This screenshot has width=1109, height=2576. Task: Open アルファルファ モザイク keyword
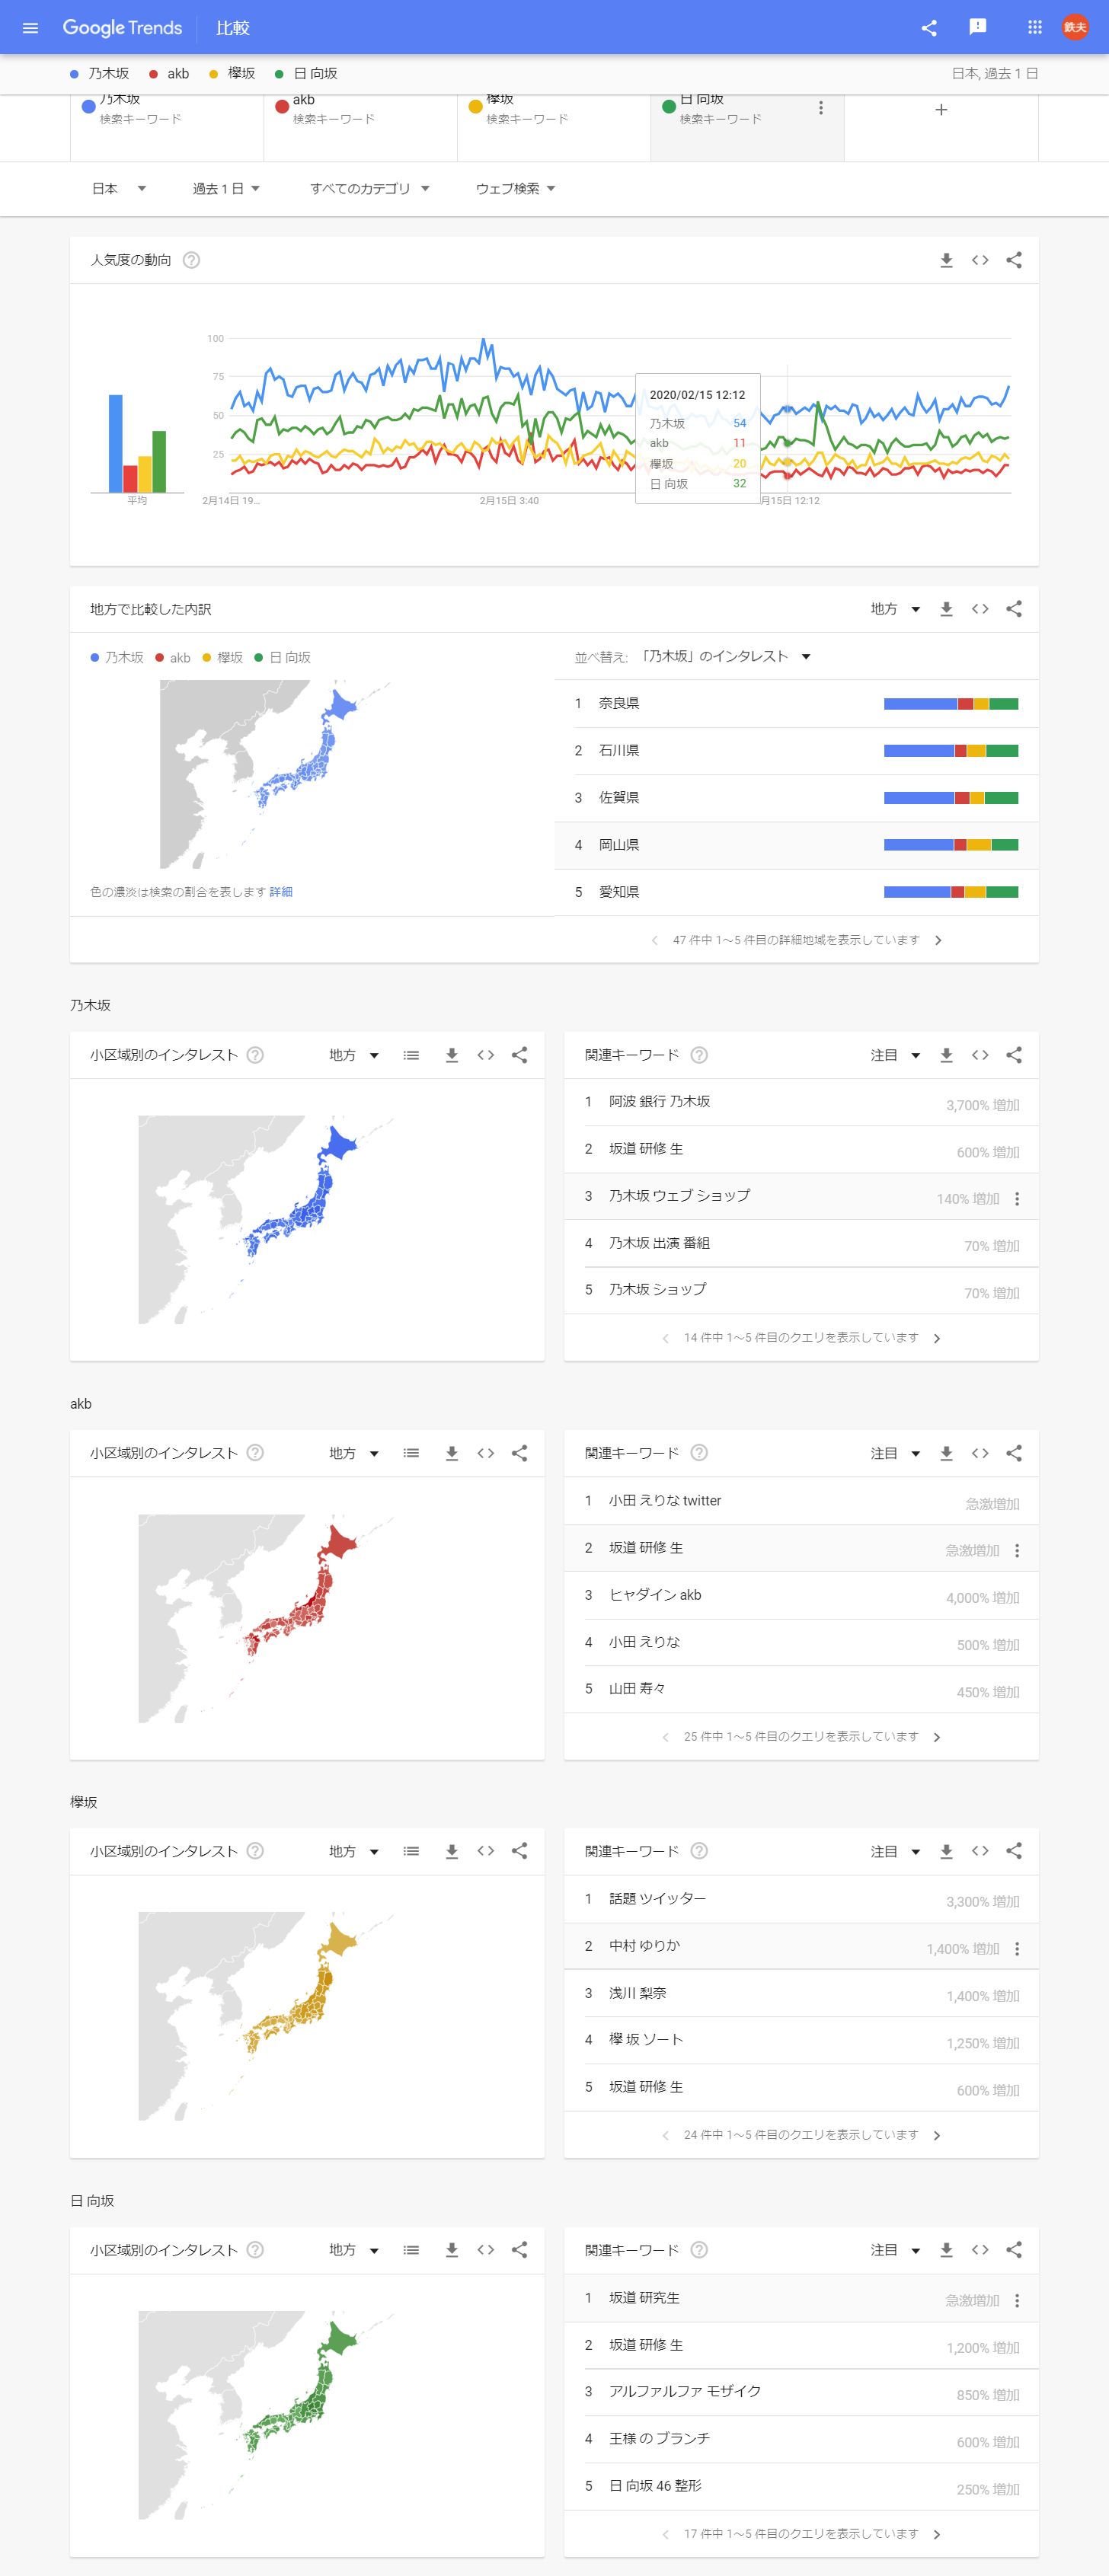click(685, 2391)
